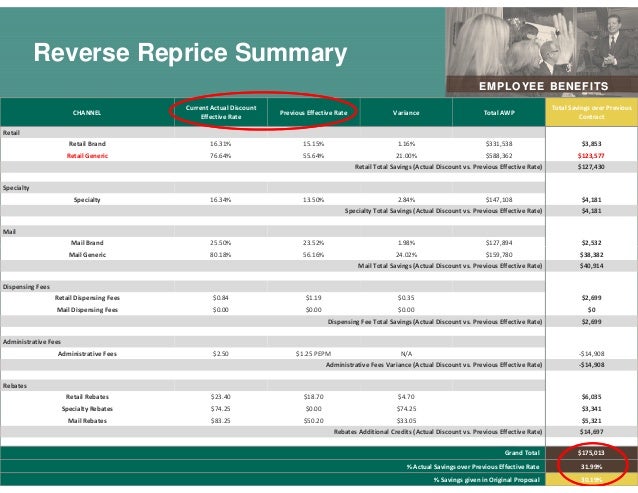Select the 'Previous Effective Rate' column header
This screenshot has height=493, width=638.
pos(313,113)
